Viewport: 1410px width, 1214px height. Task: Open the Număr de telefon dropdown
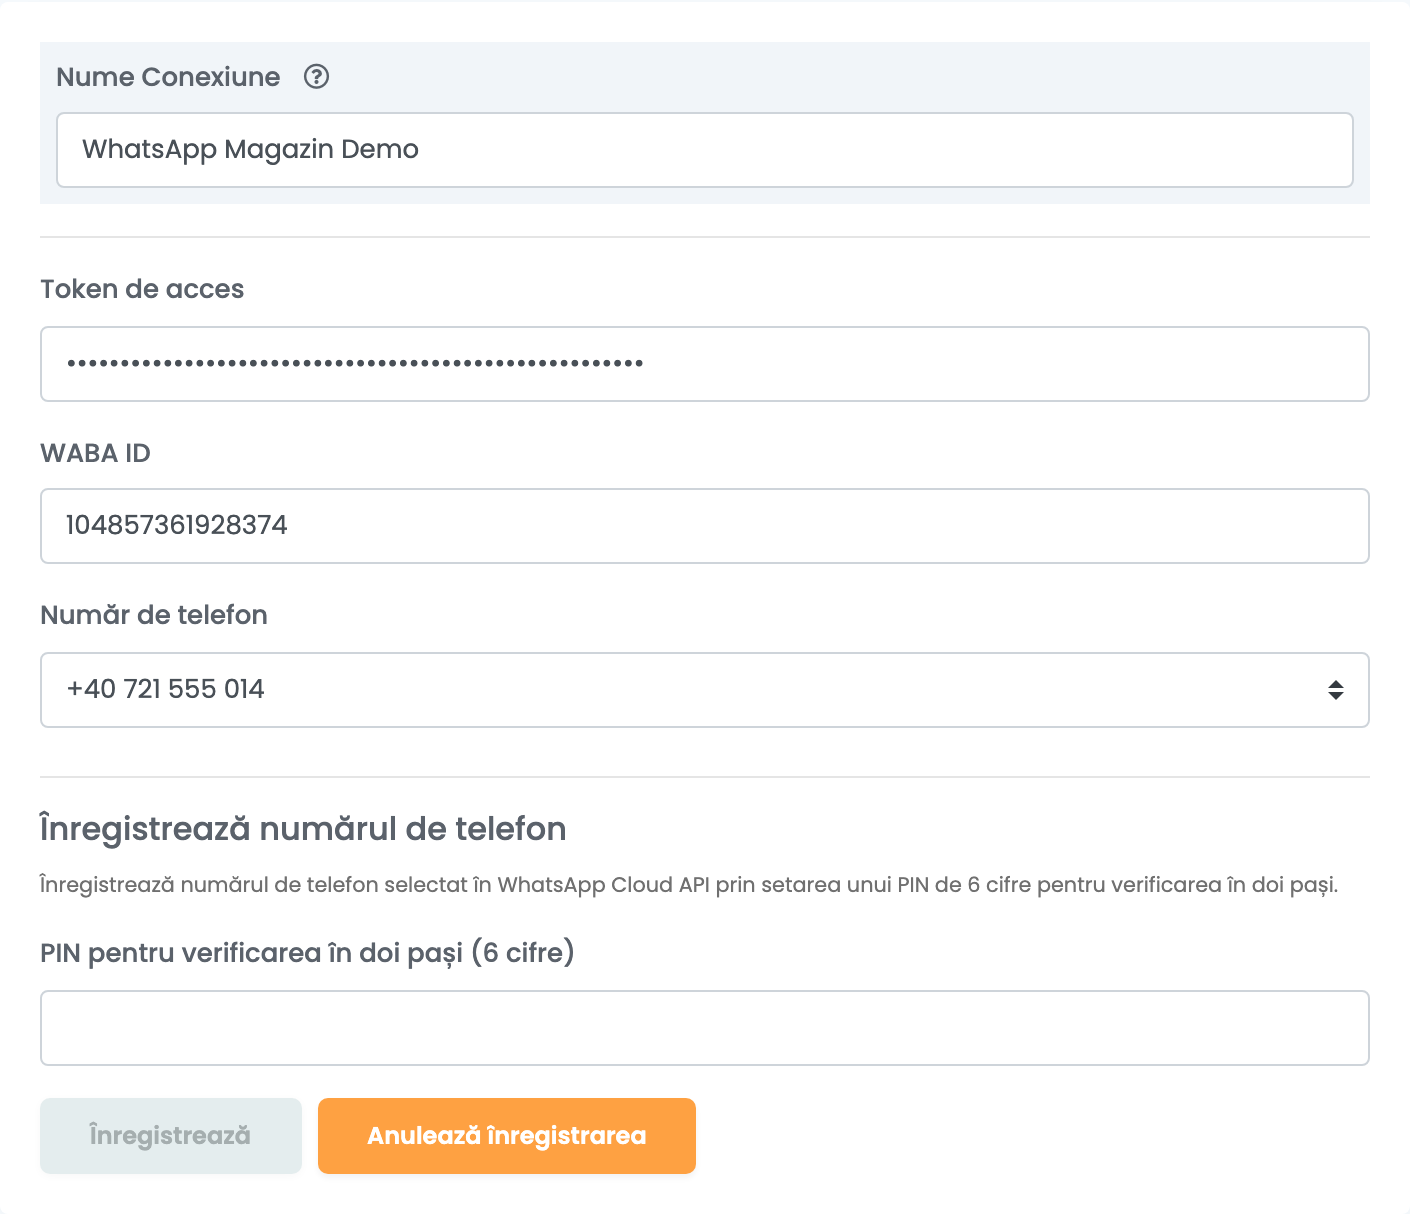tap(705, 690)
